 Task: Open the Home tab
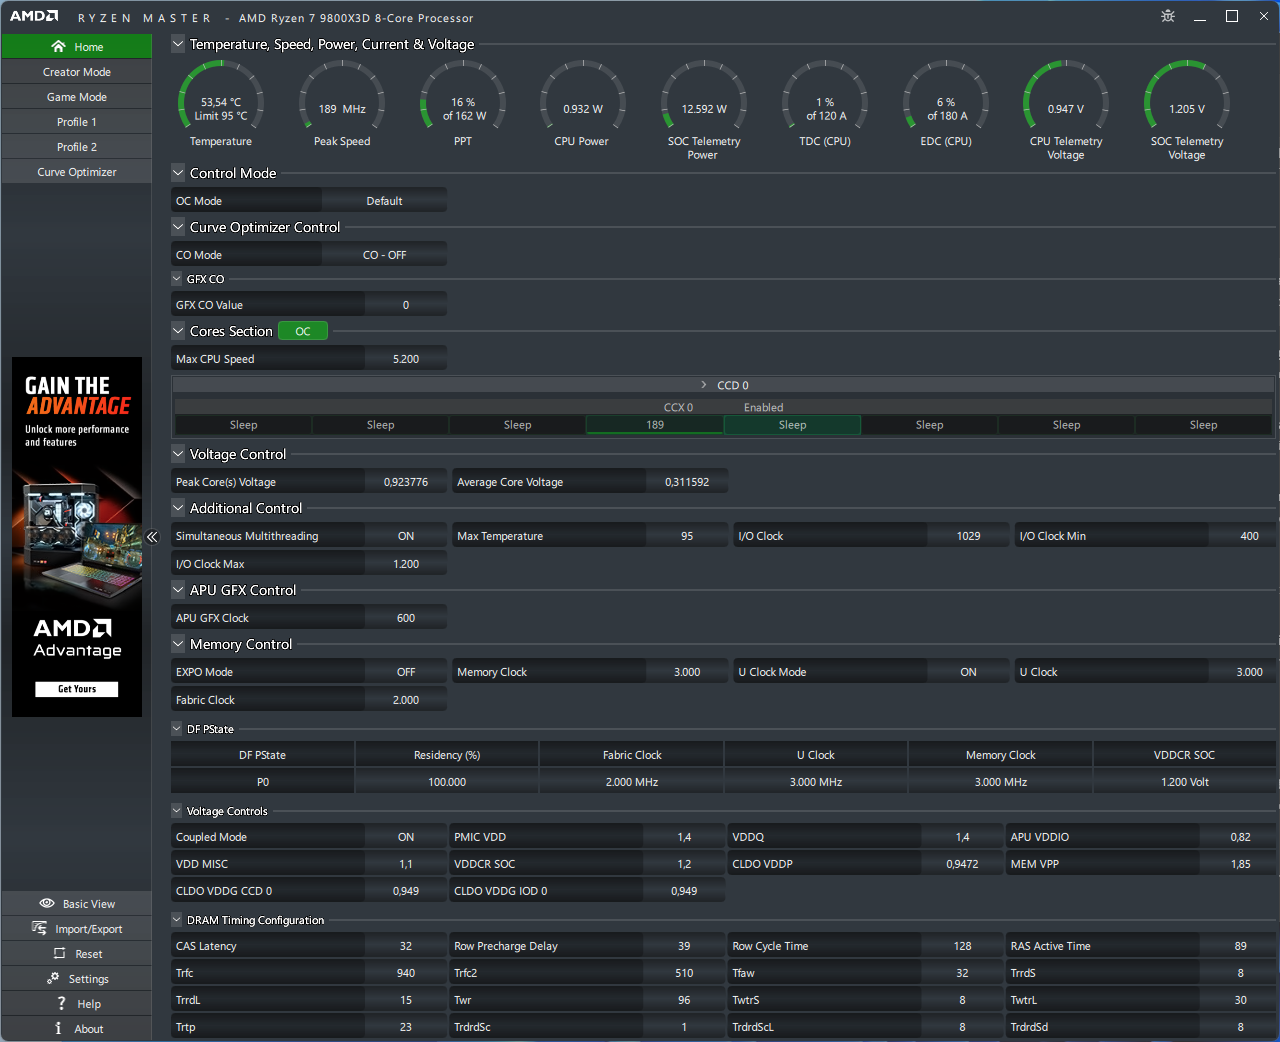[x=77, y=47]
